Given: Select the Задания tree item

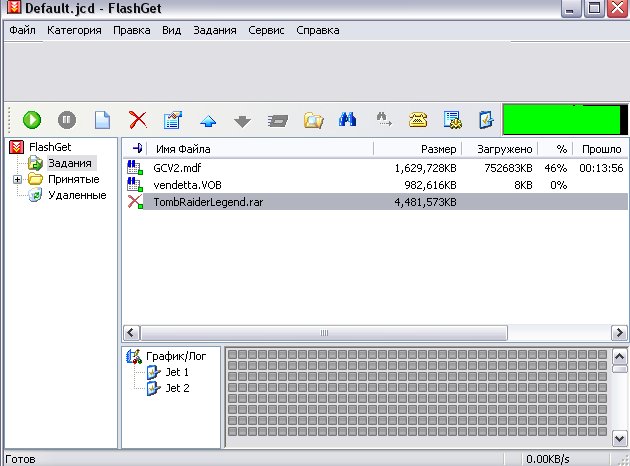Looking at the screenshot, I should 70,163.
